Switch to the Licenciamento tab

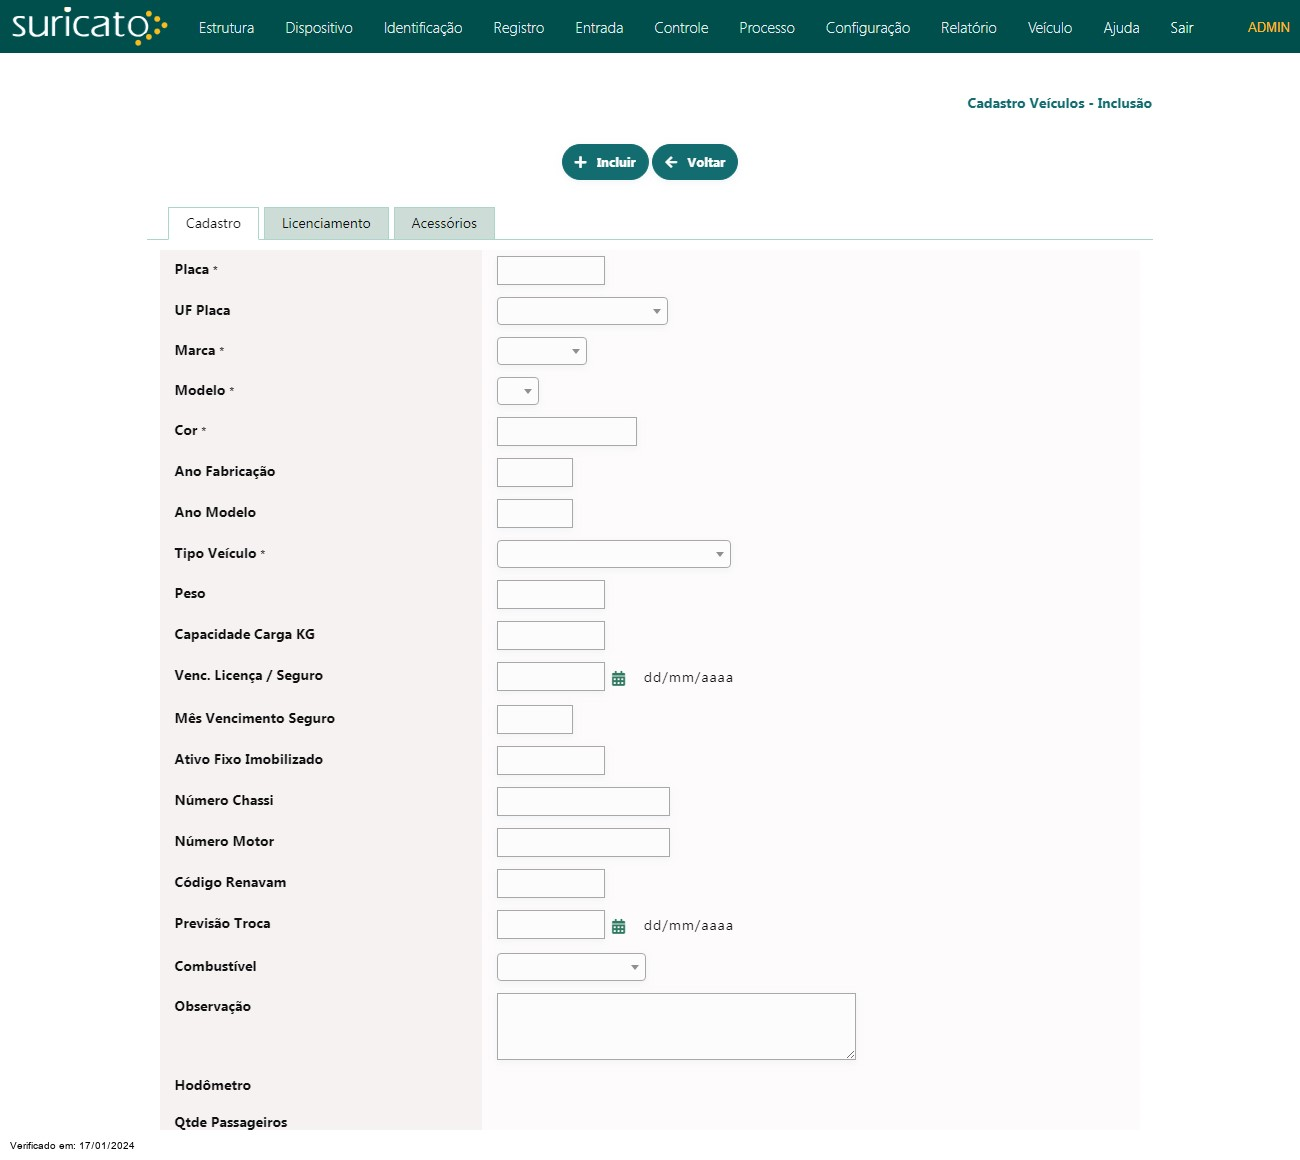326,223
